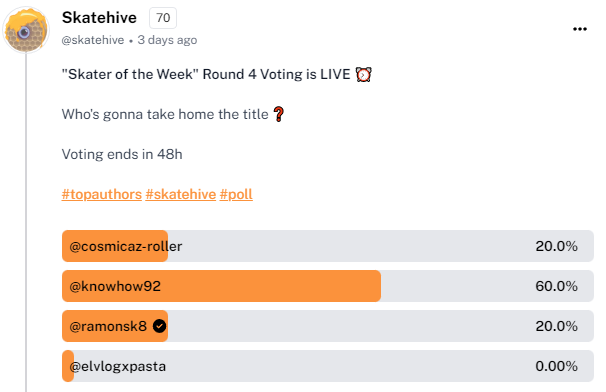Click the vertical thread line below avatar
Viewport: 606px width, 392px height.
(26, 223)
